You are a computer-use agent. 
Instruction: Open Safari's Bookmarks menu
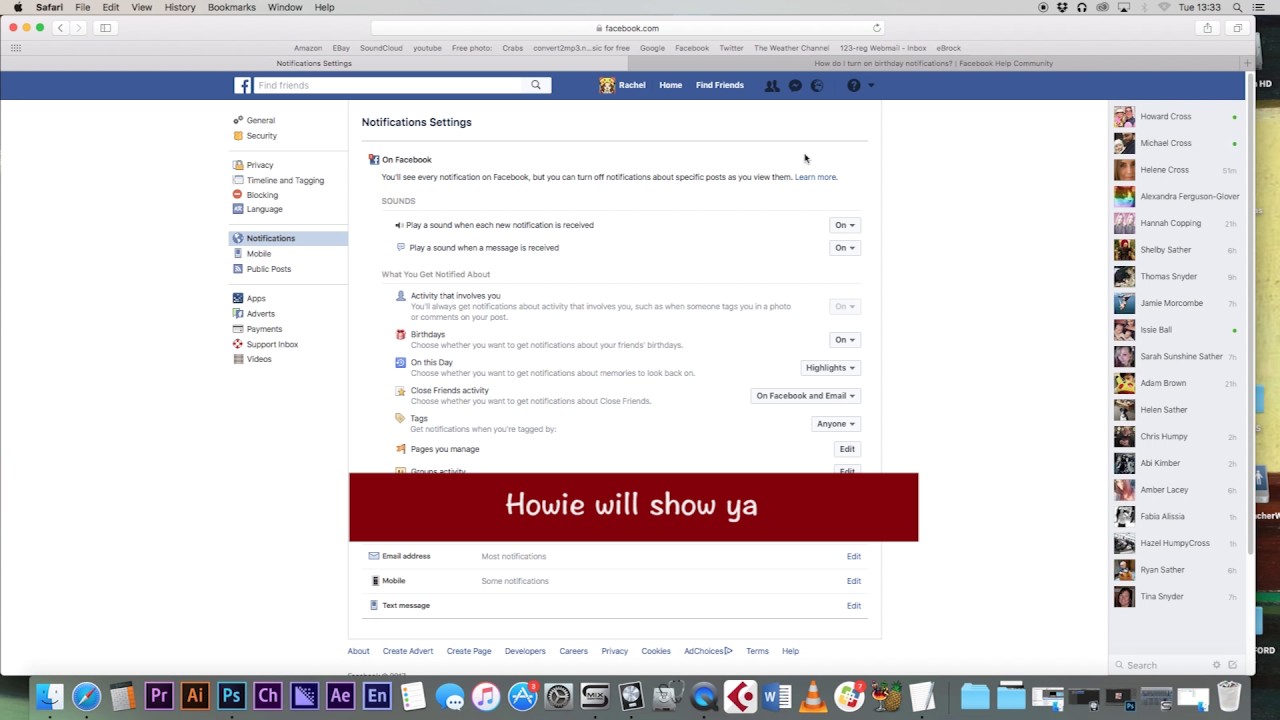[232, 7]
